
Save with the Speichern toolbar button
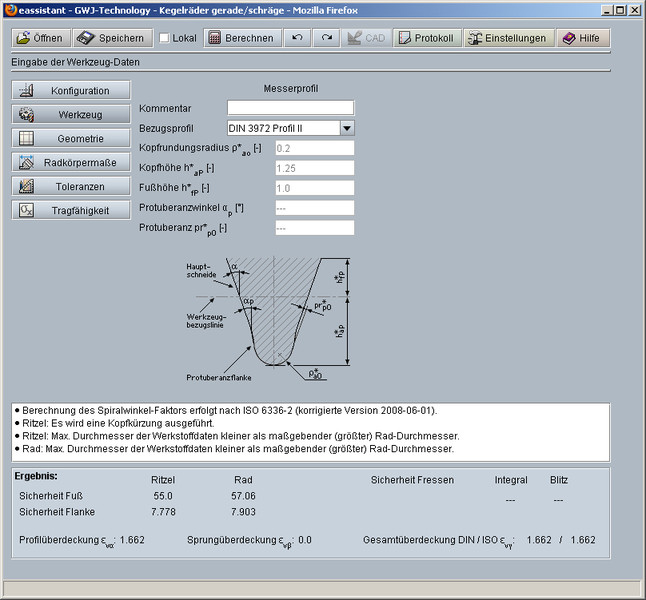(x=111, y=38)
